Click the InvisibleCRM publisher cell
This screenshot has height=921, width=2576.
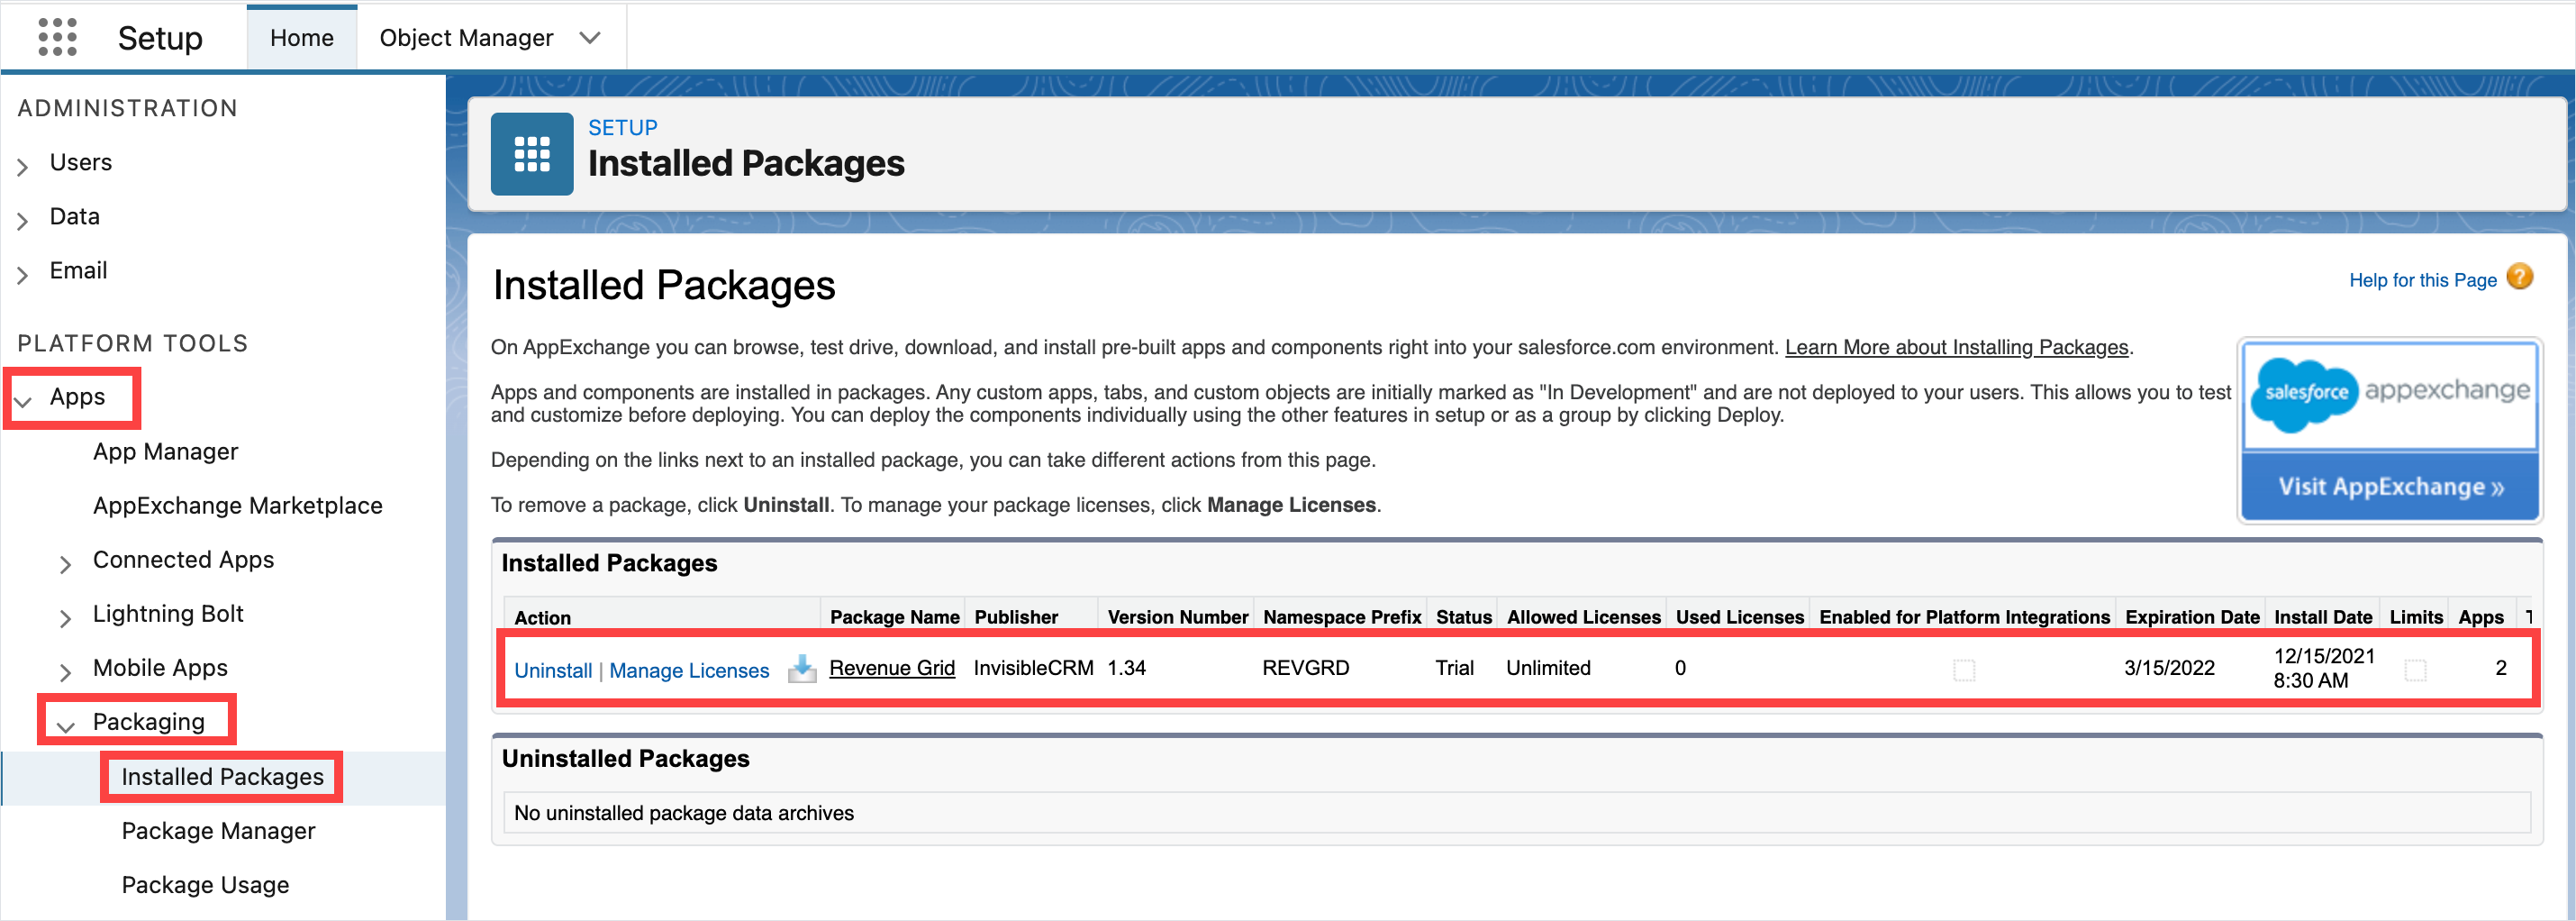point(1033,667)
